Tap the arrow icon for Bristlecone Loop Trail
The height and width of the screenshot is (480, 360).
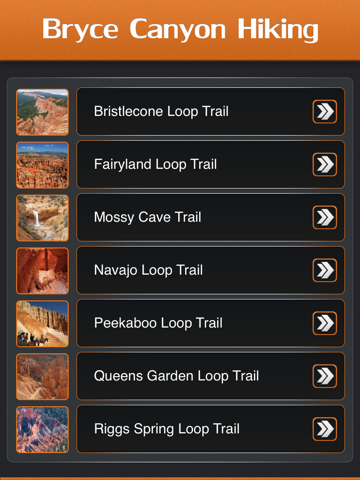tap(324, 112)
